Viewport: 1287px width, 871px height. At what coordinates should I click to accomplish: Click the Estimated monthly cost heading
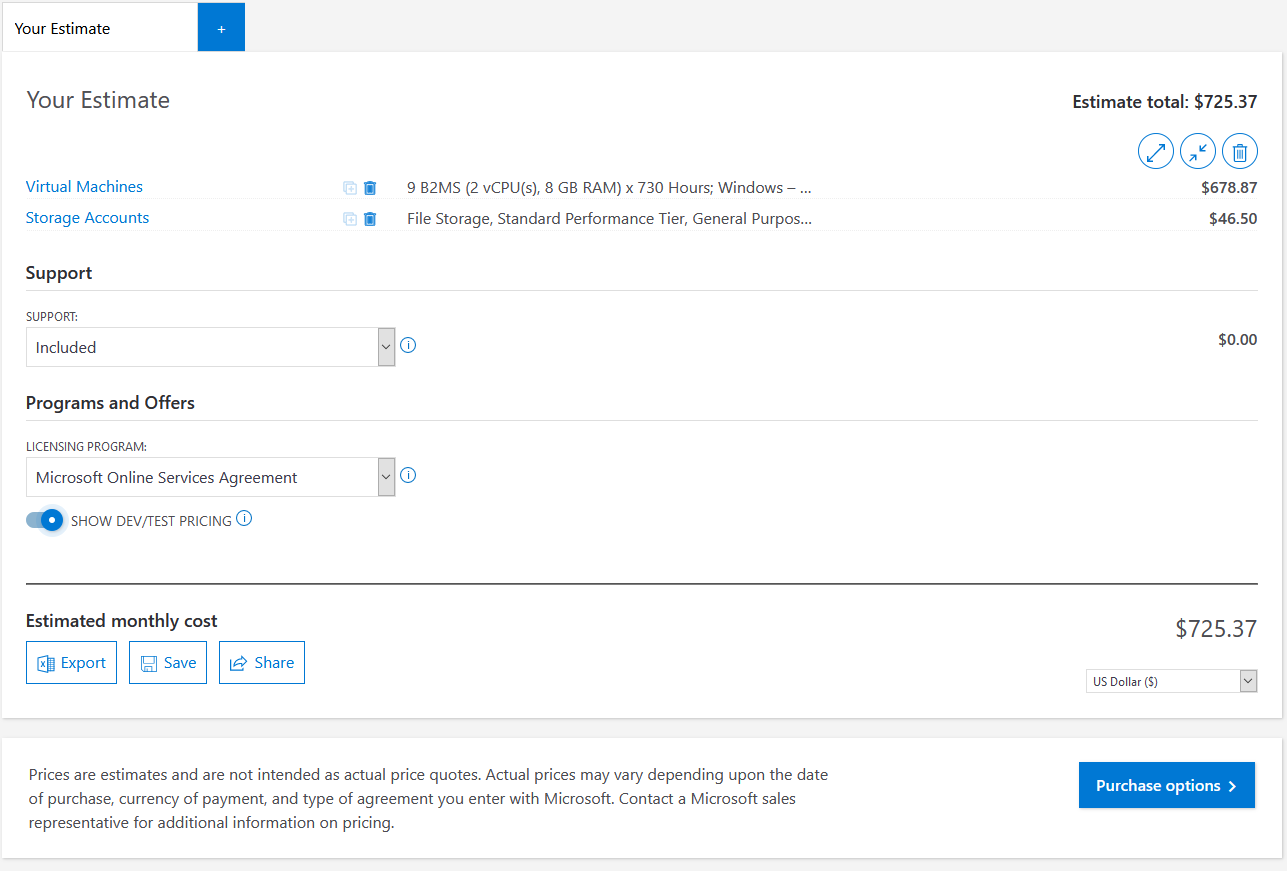click(x=122, y=621)
